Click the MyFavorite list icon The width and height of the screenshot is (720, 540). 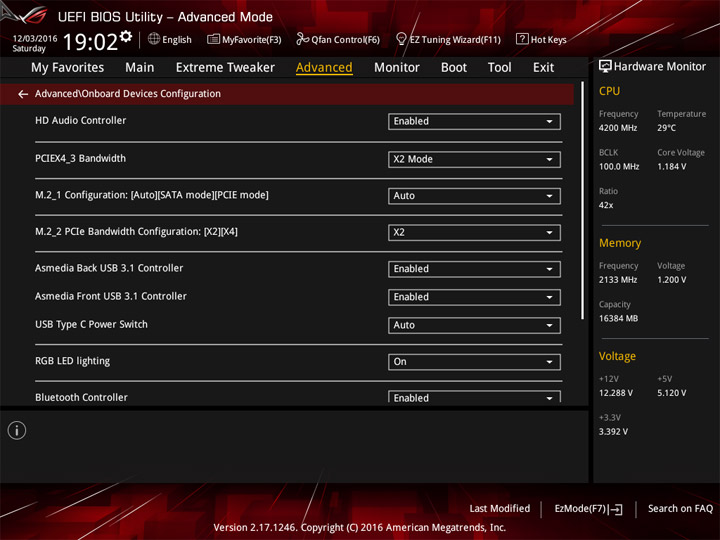tap(213, 39)
